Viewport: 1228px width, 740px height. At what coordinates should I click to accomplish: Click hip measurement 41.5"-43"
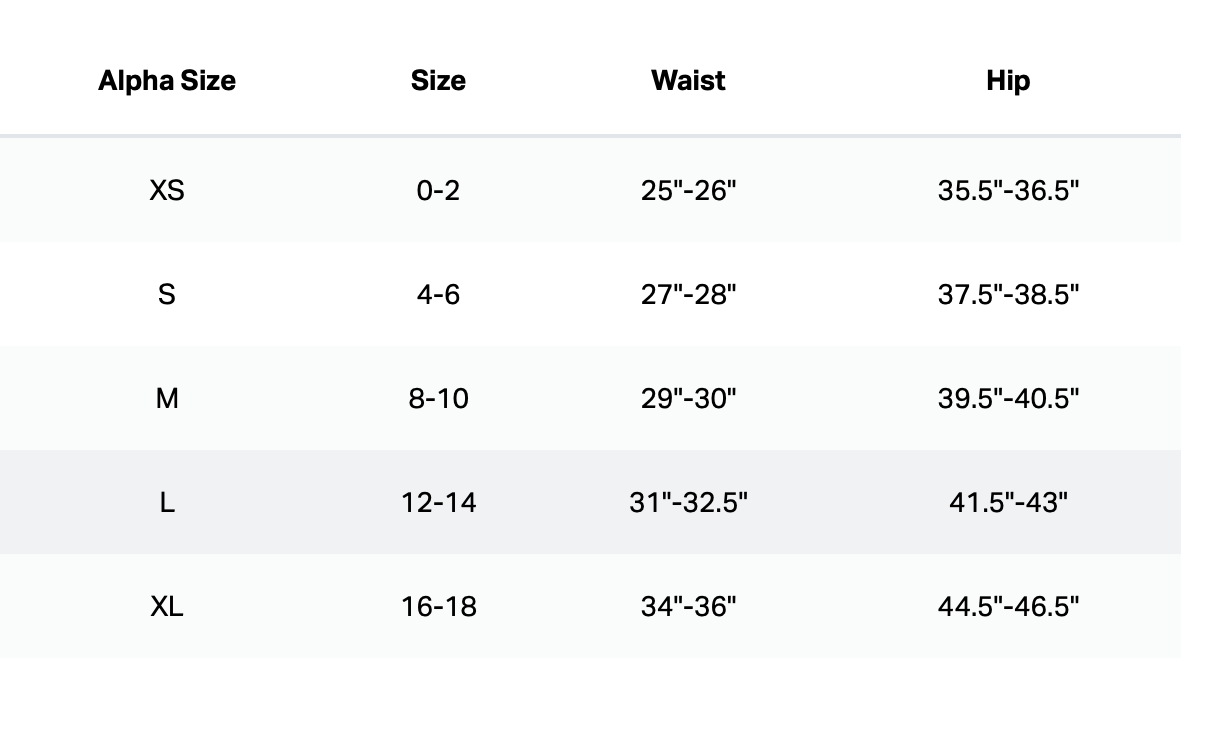1008,502
